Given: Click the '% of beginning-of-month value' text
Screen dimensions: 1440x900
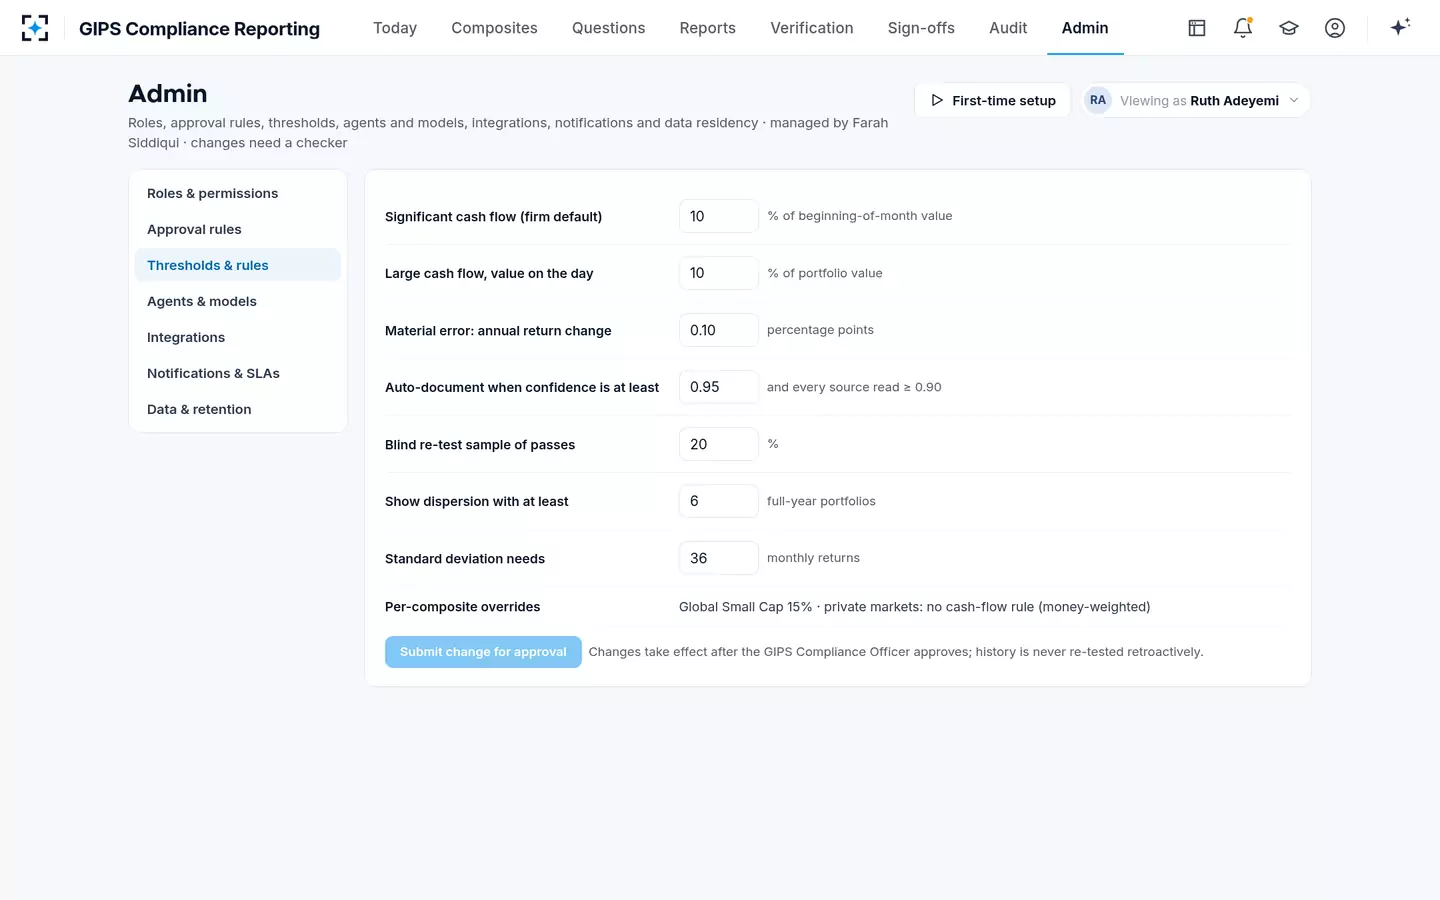Looking at the screenshot, I should click(x=860, y=216).
